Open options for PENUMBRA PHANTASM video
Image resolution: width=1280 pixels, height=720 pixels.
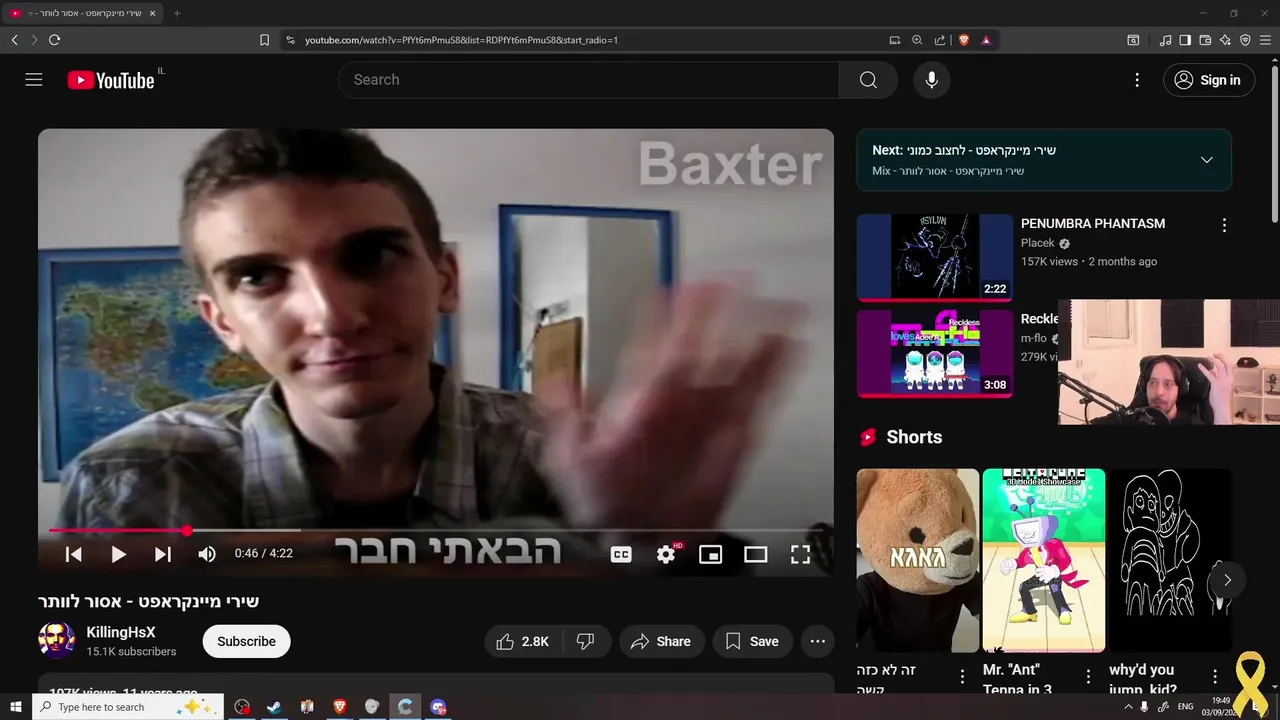(x=1224, y=226)
